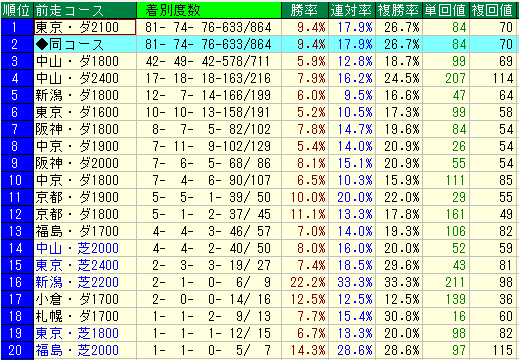This screenshot has width=519, height=360.
Task: Click the 211 単回値 value
Action: point(455,282)
